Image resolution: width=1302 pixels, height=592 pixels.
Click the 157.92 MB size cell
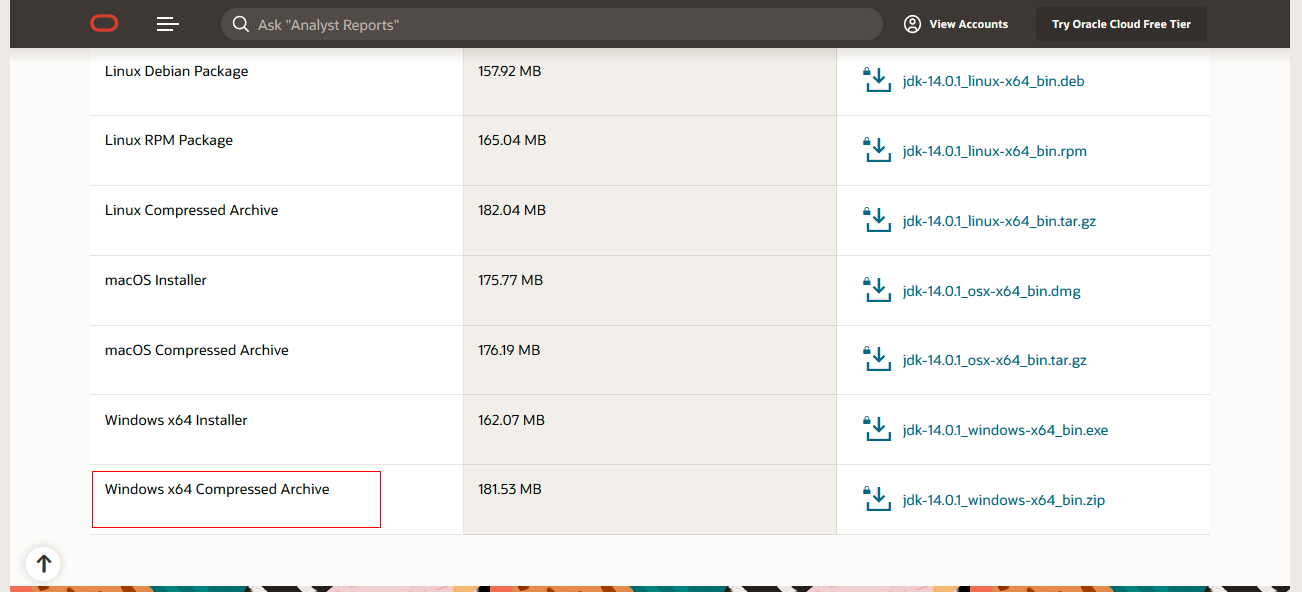(x=650, y=81)
